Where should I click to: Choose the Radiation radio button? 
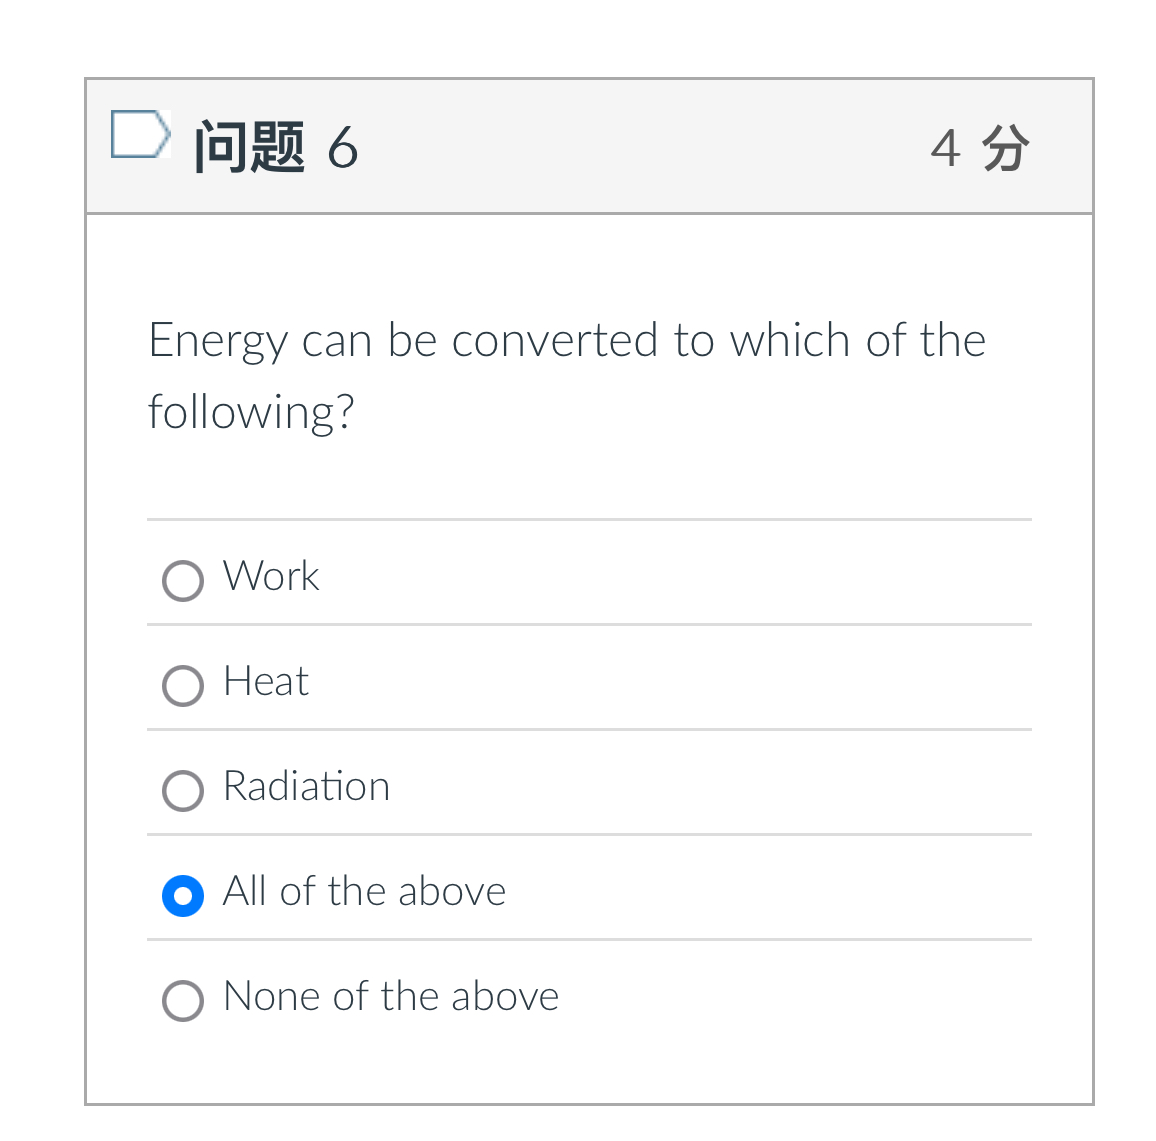coord(183,790)
